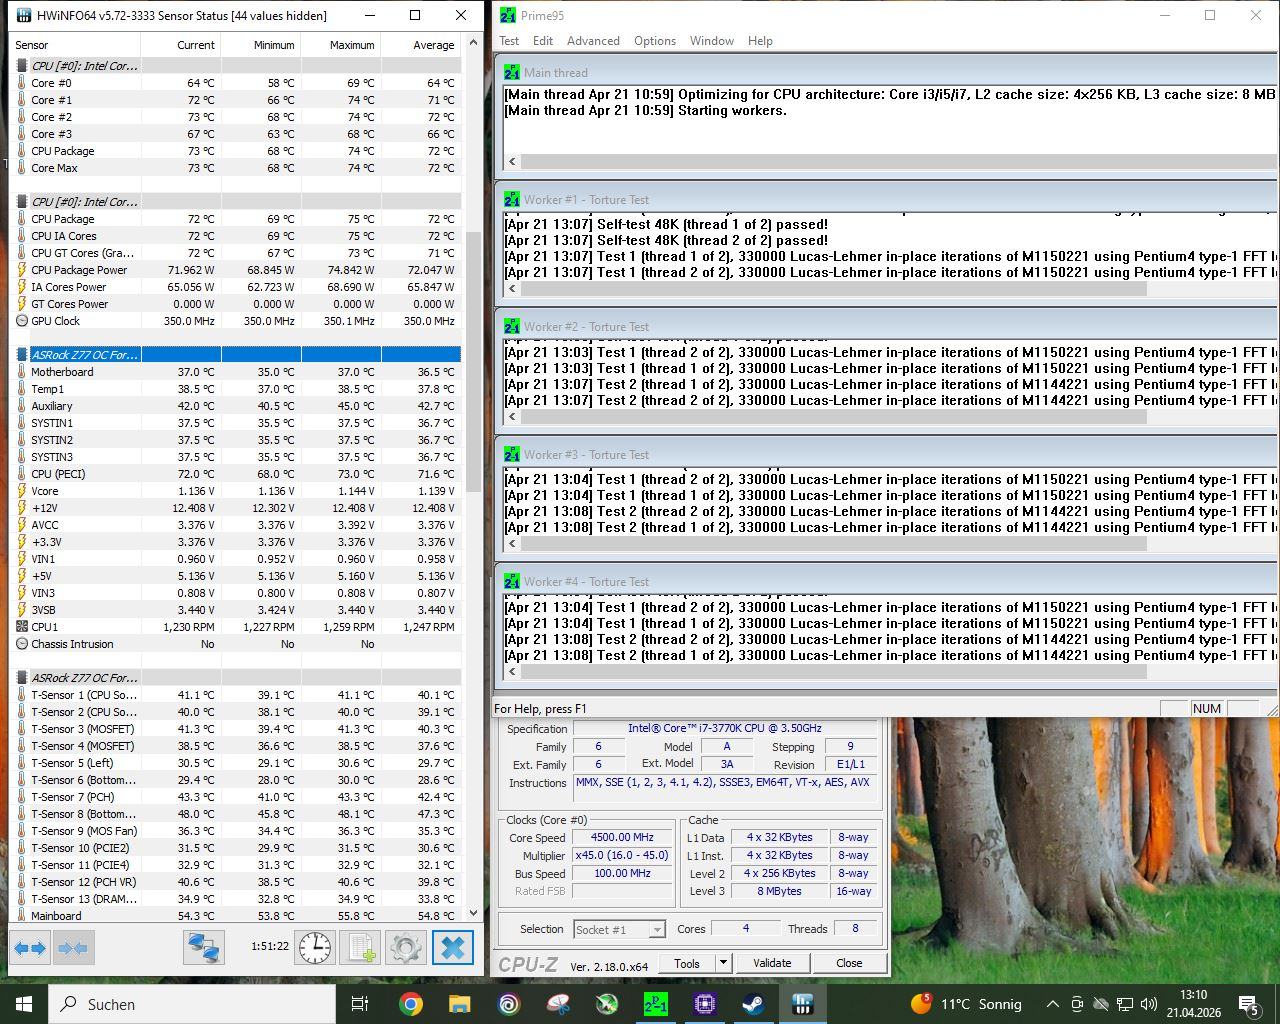
Task: Click the Suchen search box
Action: pyautogui.click(x=190, y=1004)
